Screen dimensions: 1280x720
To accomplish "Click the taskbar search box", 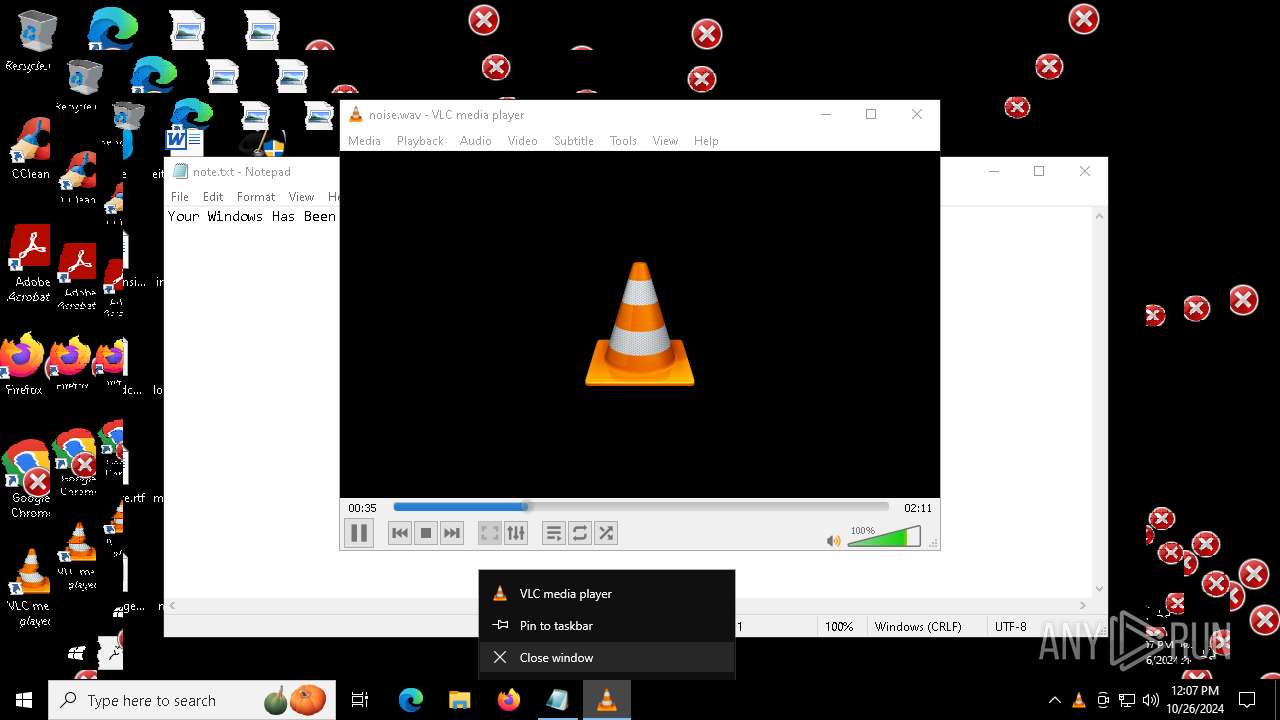I will point(192,700).
